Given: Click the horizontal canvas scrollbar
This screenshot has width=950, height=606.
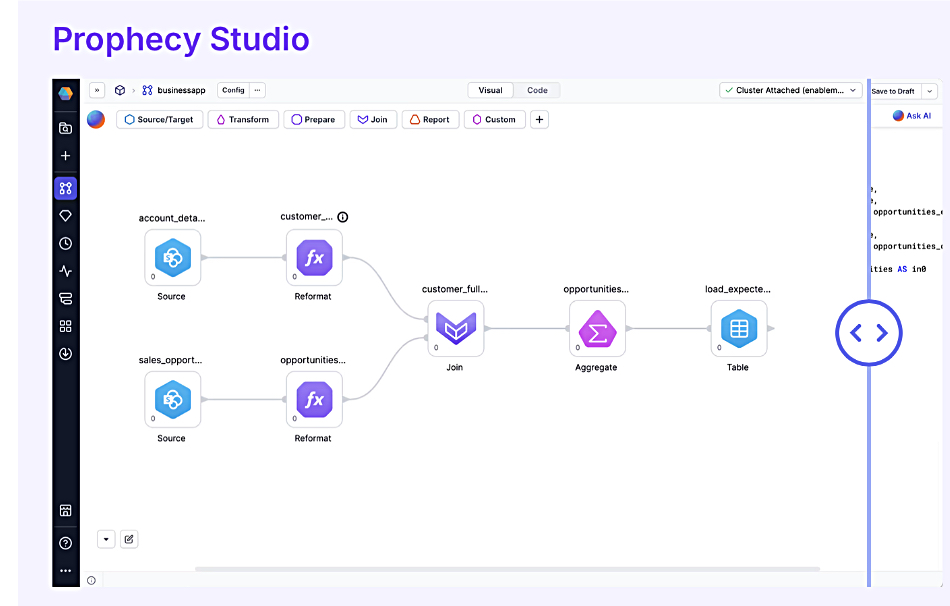Looking at the screenshot, I should pyautogui.click(x=507, y=569).
